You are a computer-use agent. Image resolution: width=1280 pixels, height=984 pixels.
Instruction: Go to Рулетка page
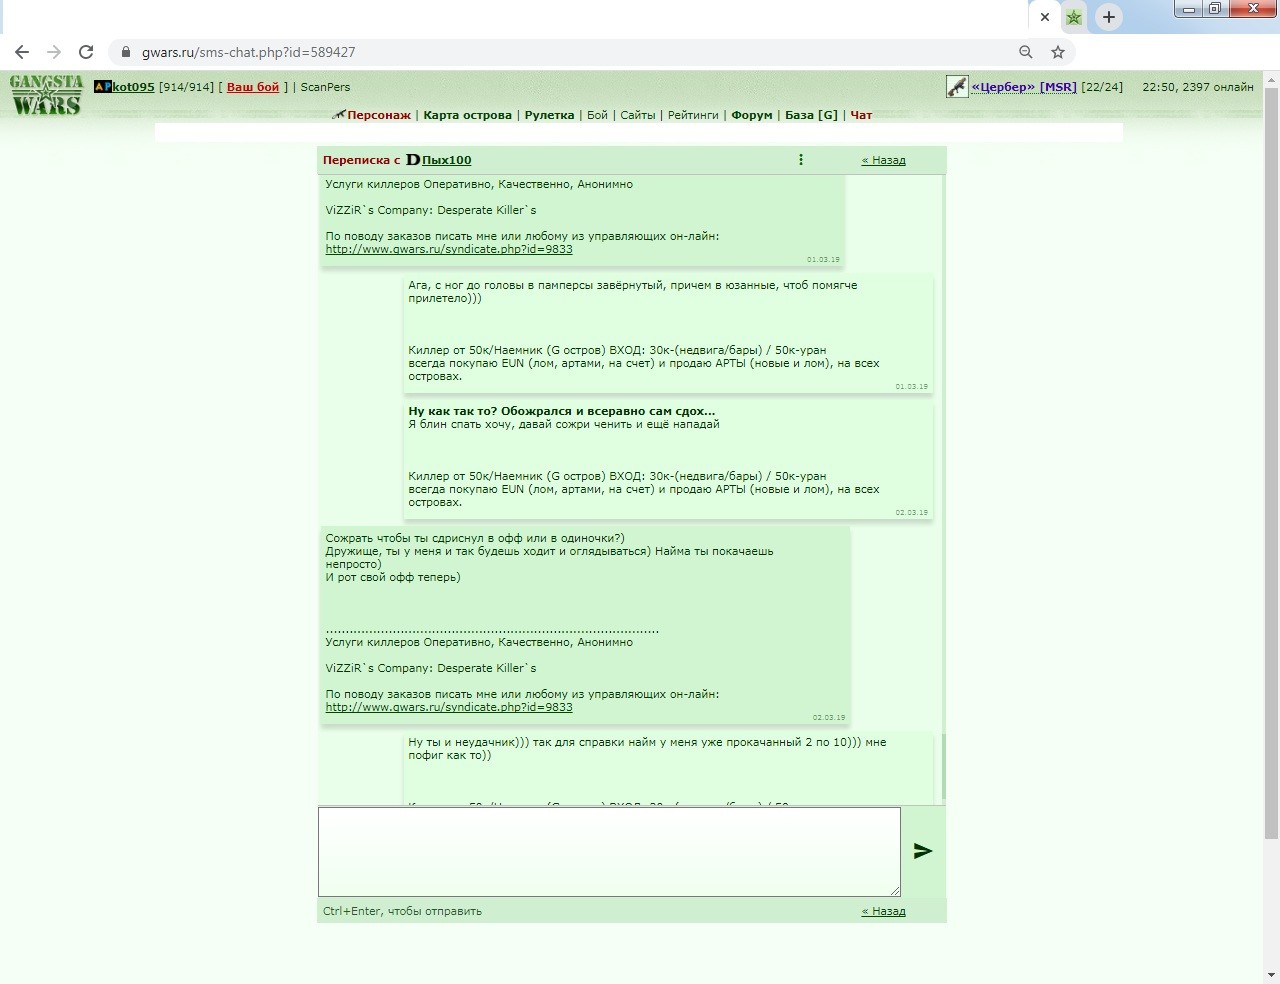pyautogui.click(x=549, y=115)
